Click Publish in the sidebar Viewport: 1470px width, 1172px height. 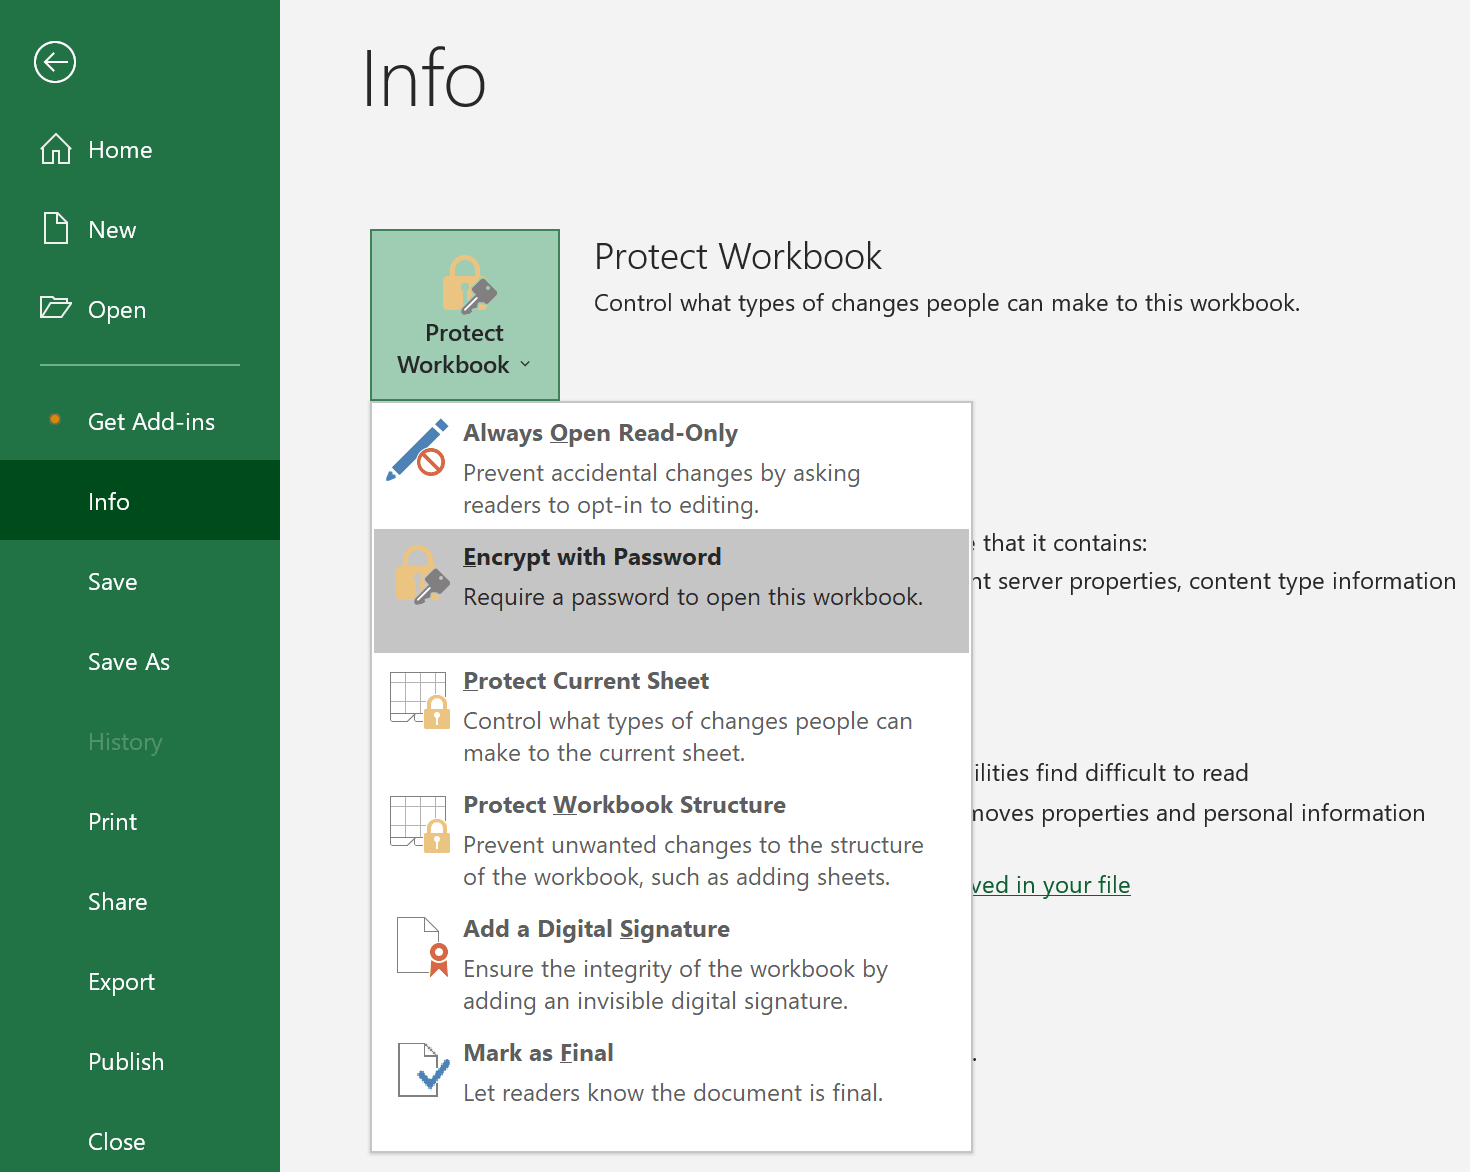[x=126, y=1062]
